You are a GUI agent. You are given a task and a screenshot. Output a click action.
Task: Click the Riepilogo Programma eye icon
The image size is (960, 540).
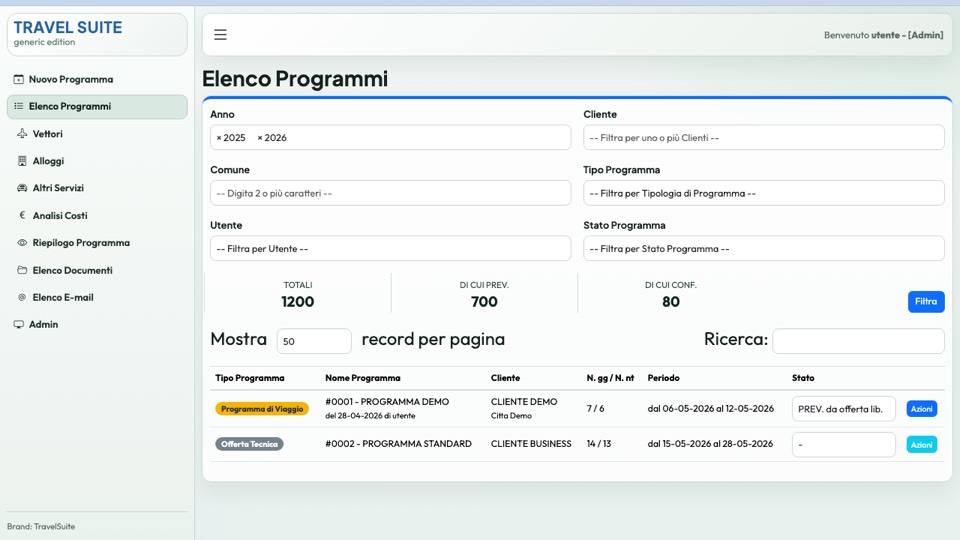click(22, 242)
